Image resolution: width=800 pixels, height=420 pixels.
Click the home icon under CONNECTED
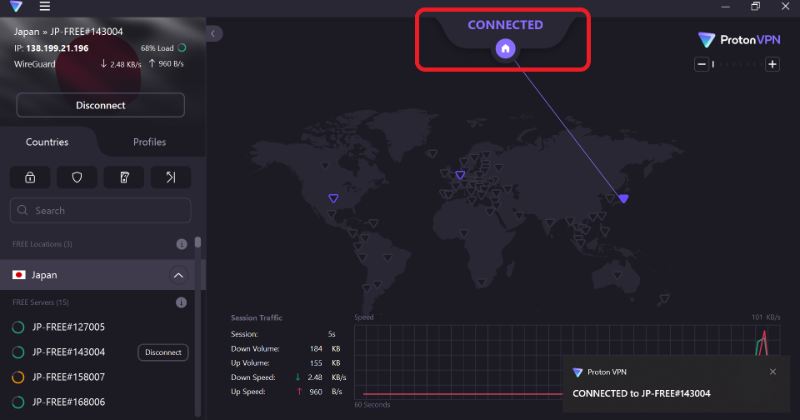click(505, 48)
